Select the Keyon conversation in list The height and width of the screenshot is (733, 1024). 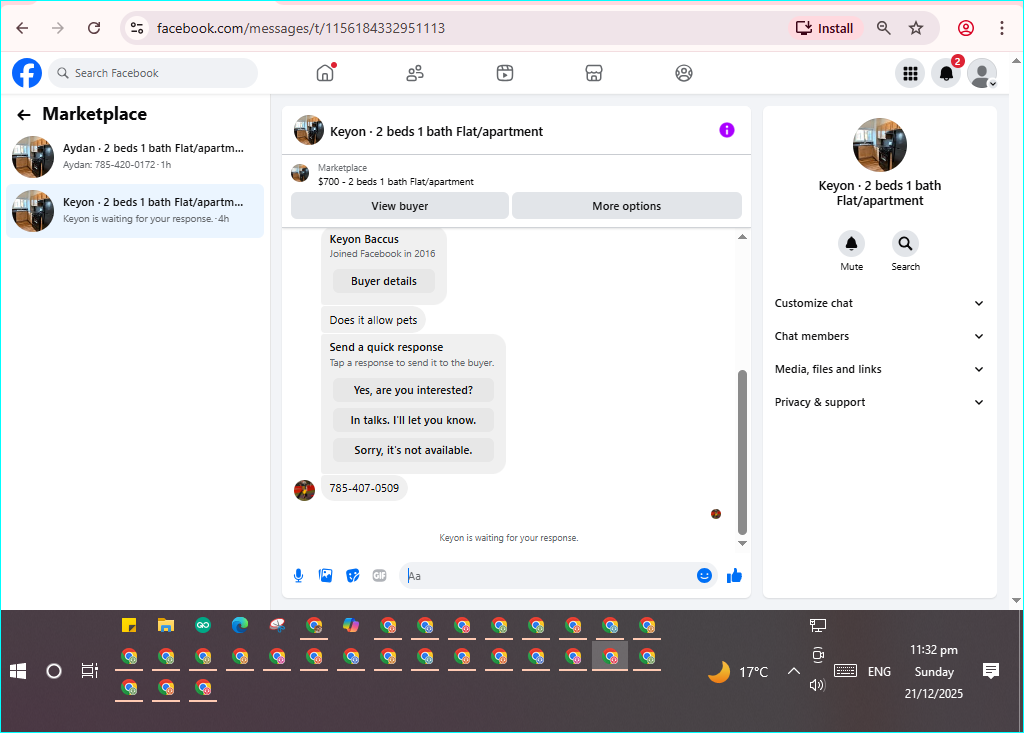click(135, 211)
